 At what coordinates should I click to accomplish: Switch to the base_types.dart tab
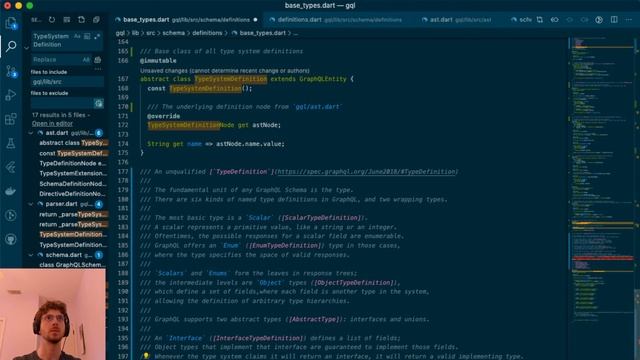(186, 20)
